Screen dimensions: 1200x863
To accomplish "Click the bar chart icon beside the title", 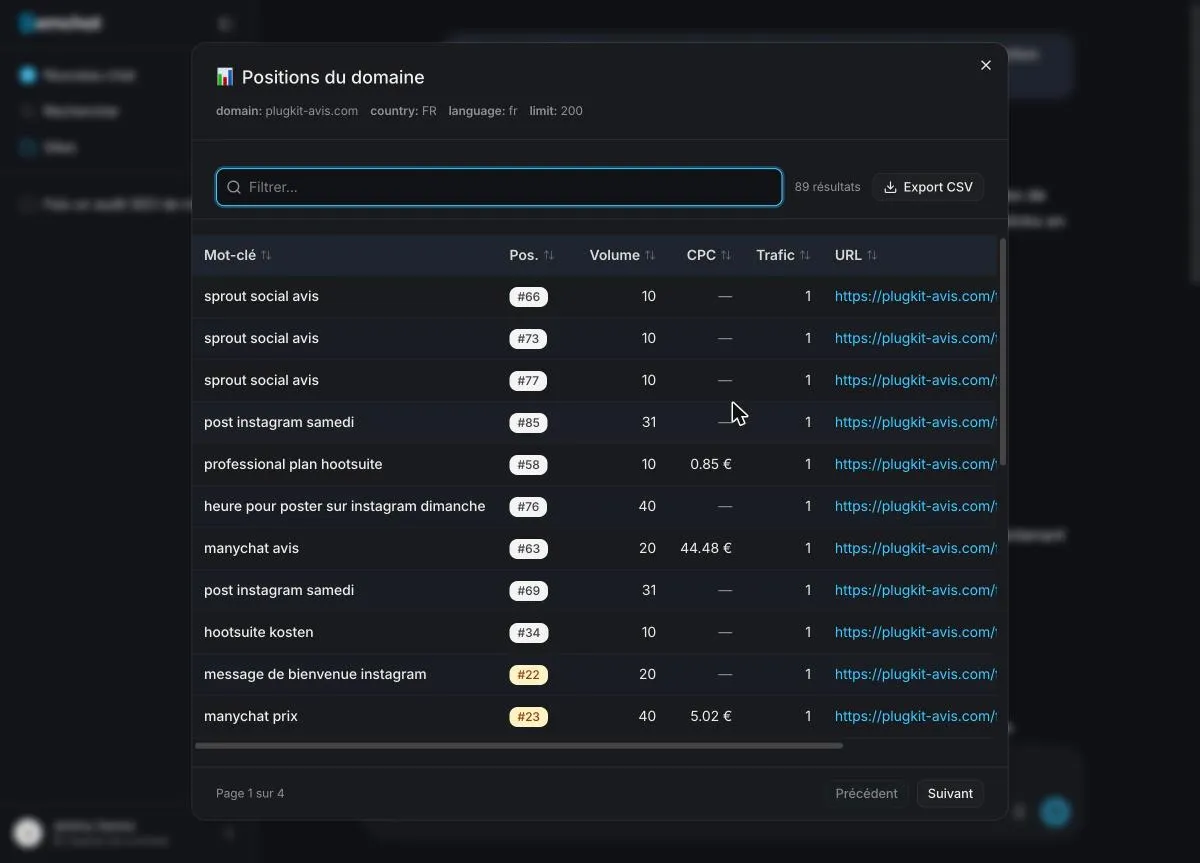I will pyautogui.click(x=225, y=77).
